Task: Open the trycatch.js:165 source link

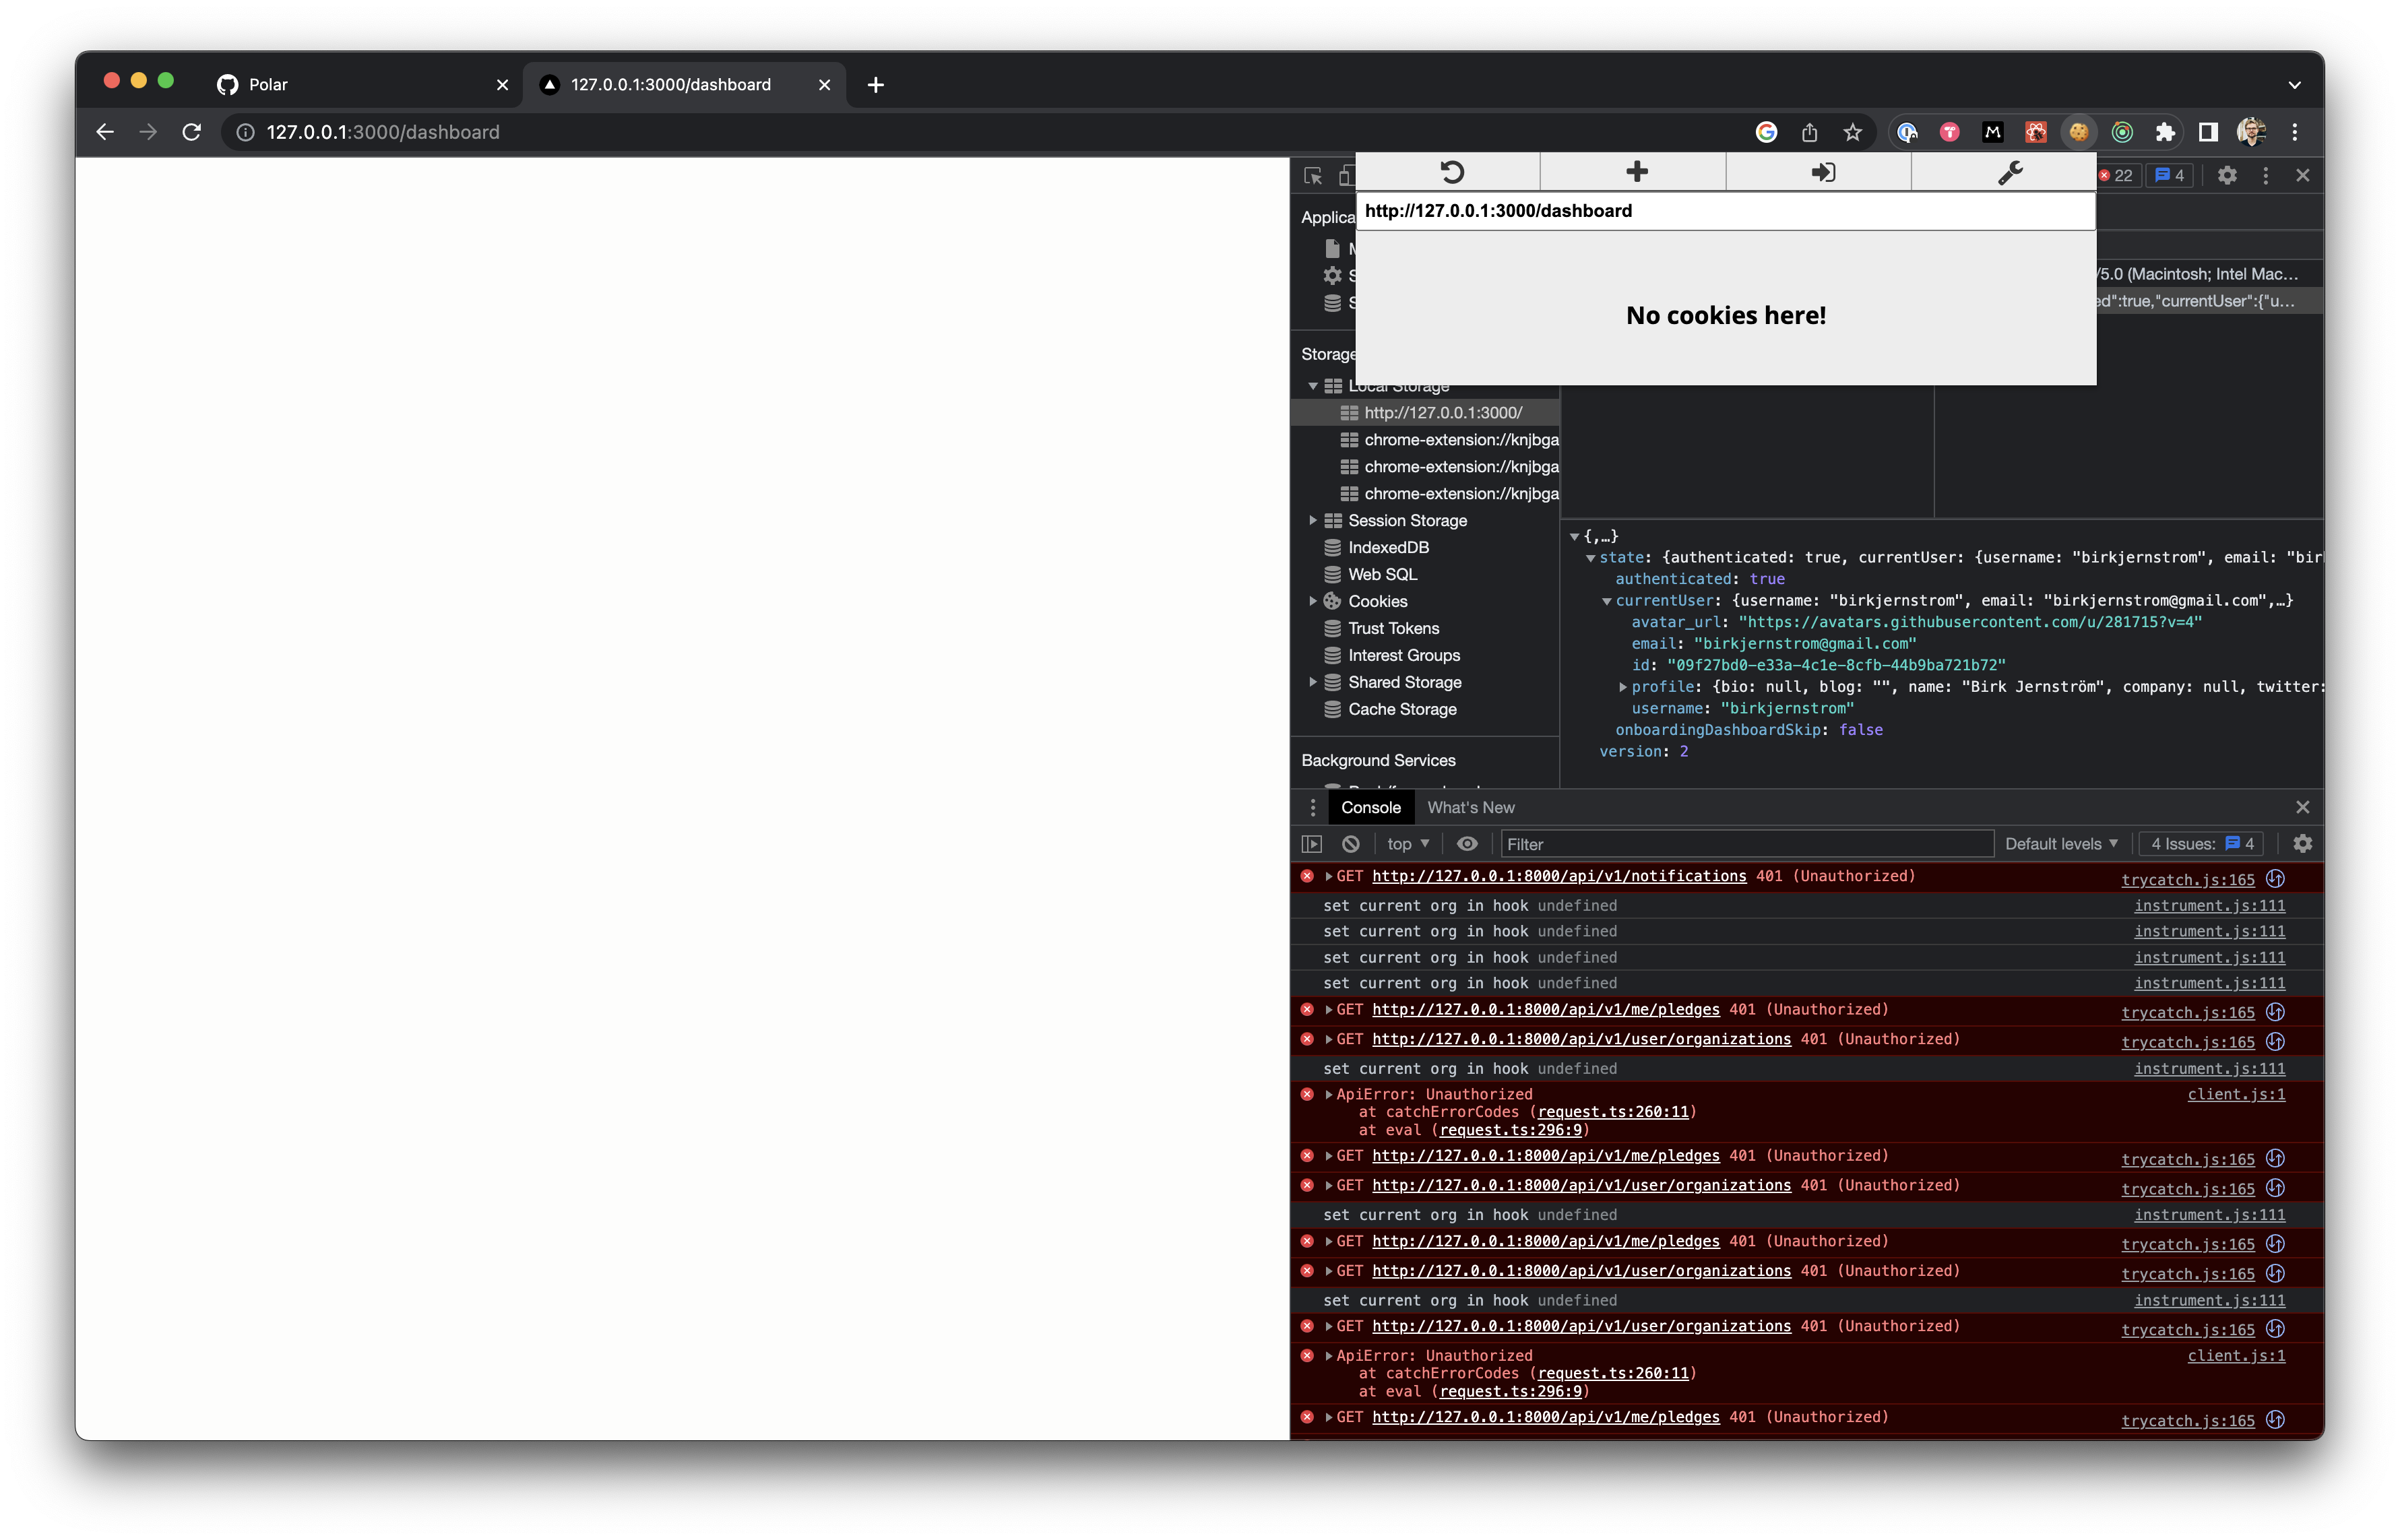Action: (x=2187, y=879)
